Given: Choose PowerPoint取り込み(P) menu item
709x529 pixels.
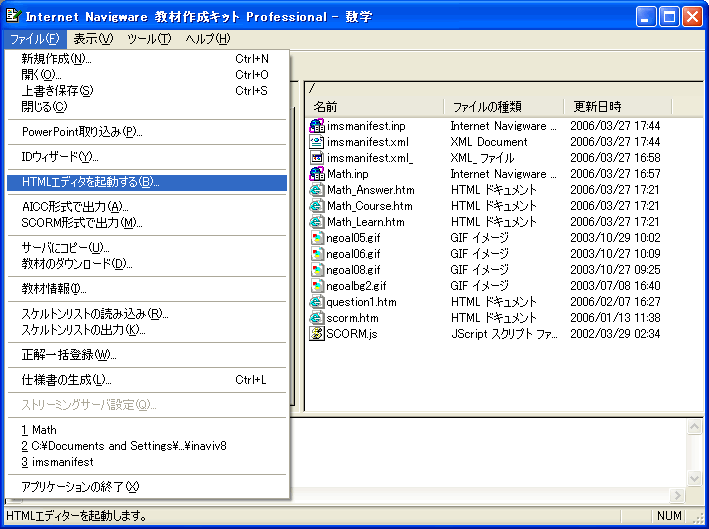Looking at the screenshot, I should pyautogui.click(x=147, y=132).
